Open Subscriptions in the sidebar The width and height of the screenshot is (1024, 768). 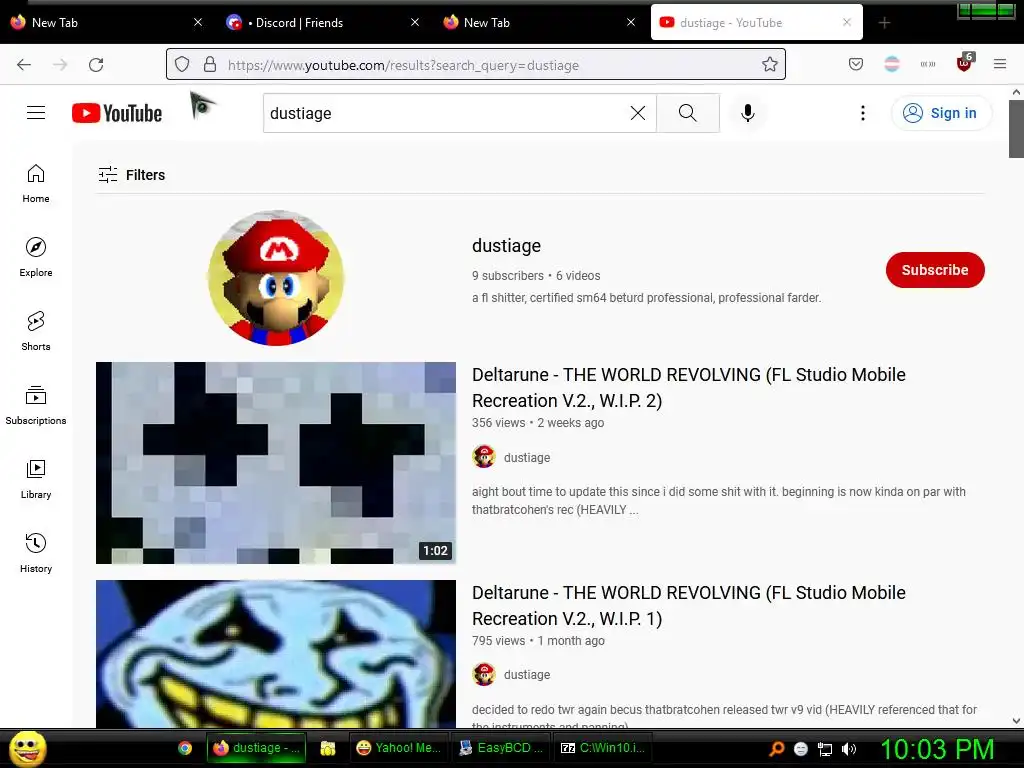click(x=36, y=405)
